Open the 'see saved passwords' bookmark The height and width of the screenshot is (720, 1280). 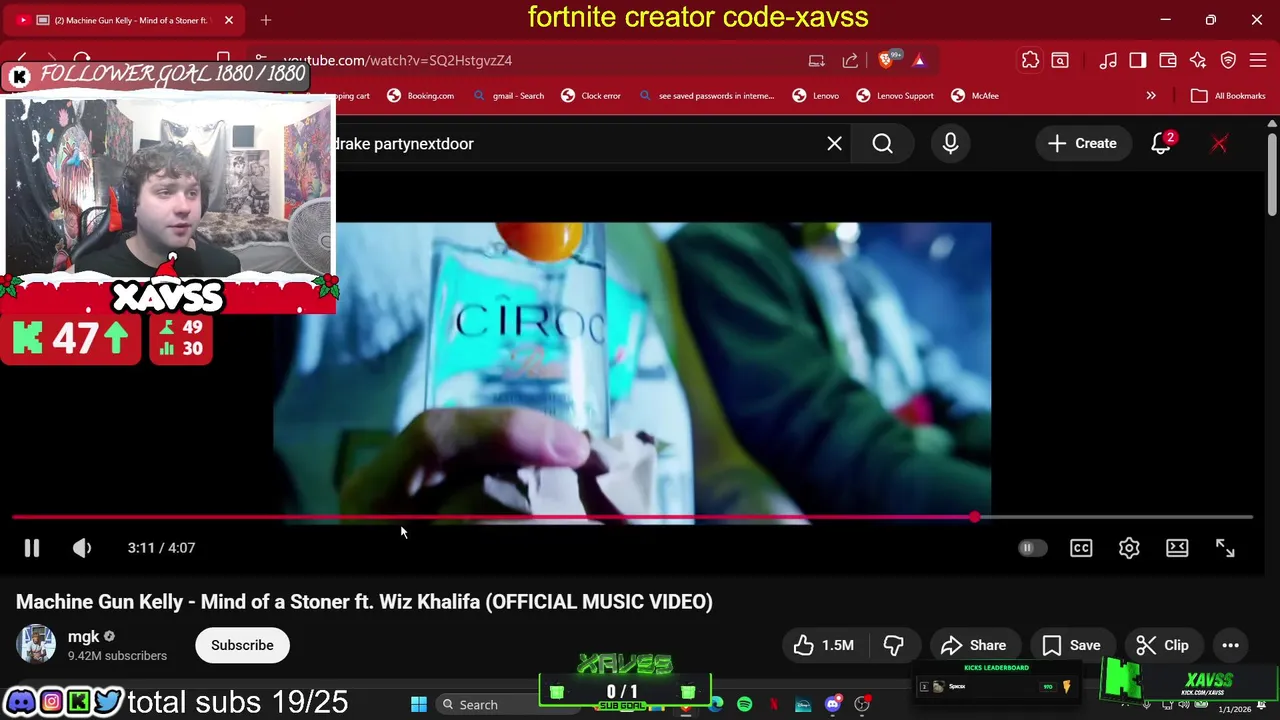[706, 96]
